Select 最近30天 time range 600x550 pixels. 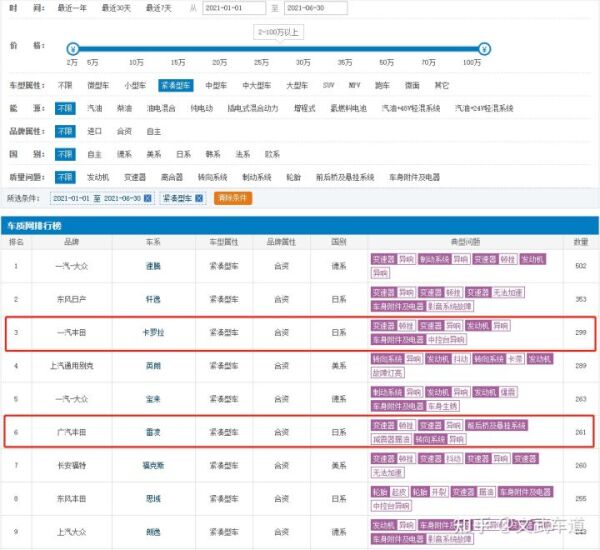115,8
